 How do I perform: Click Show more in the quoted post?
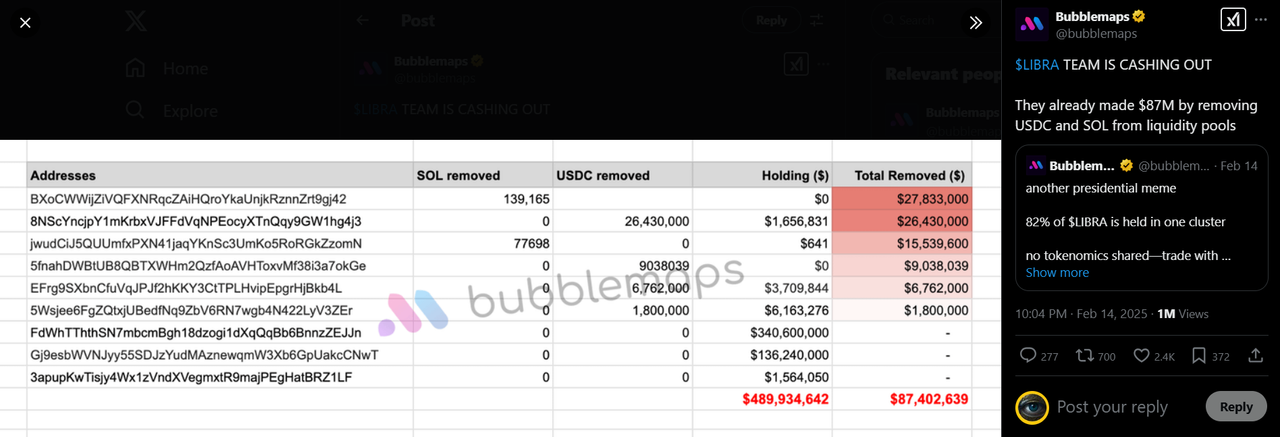(x=1057, y=273)
